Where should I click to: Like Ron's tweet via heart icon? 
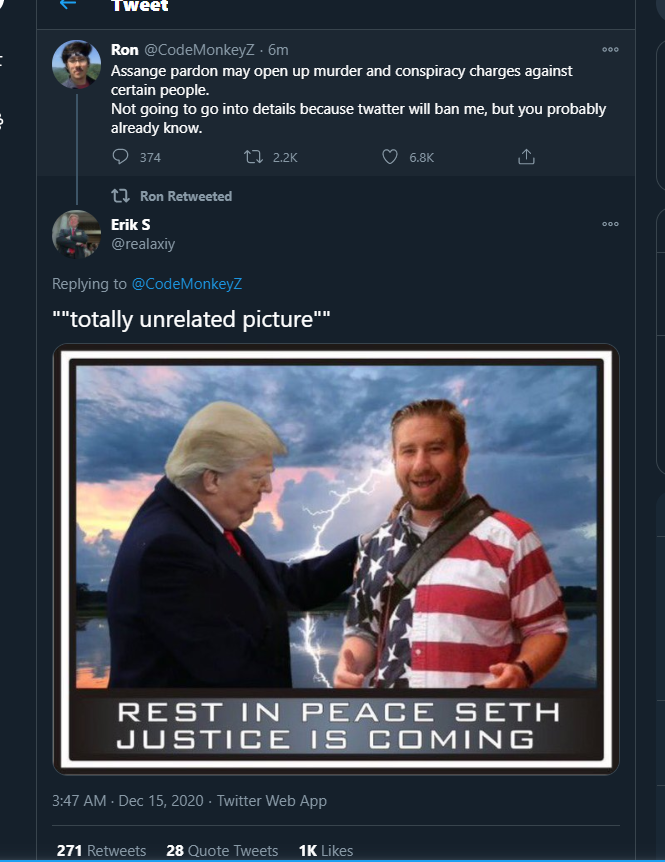click(390, 157)
